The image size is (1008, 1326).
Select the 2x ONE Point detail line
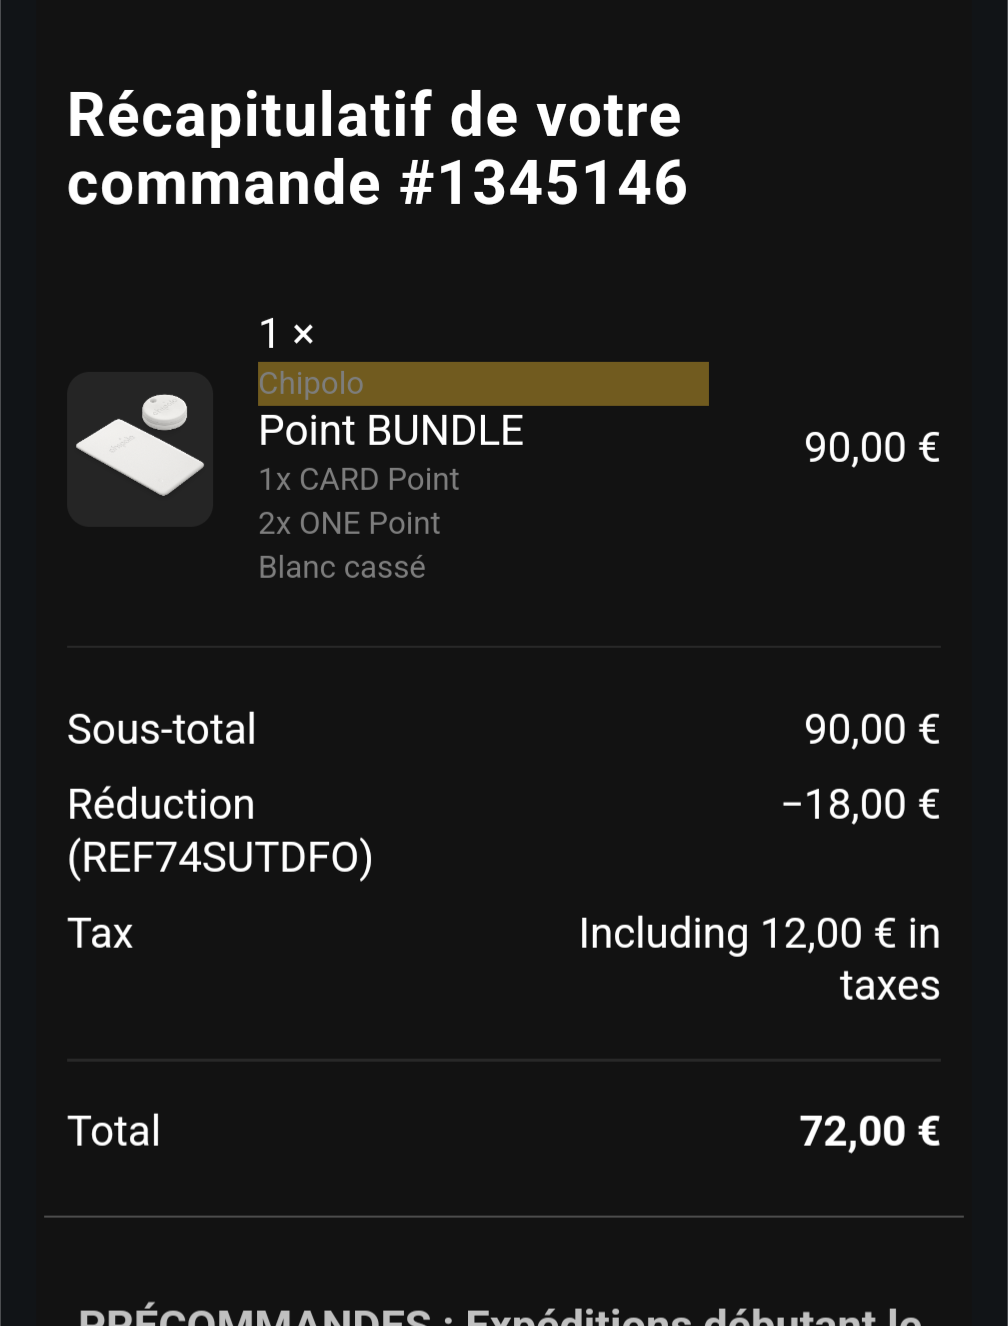pos(349,523)
